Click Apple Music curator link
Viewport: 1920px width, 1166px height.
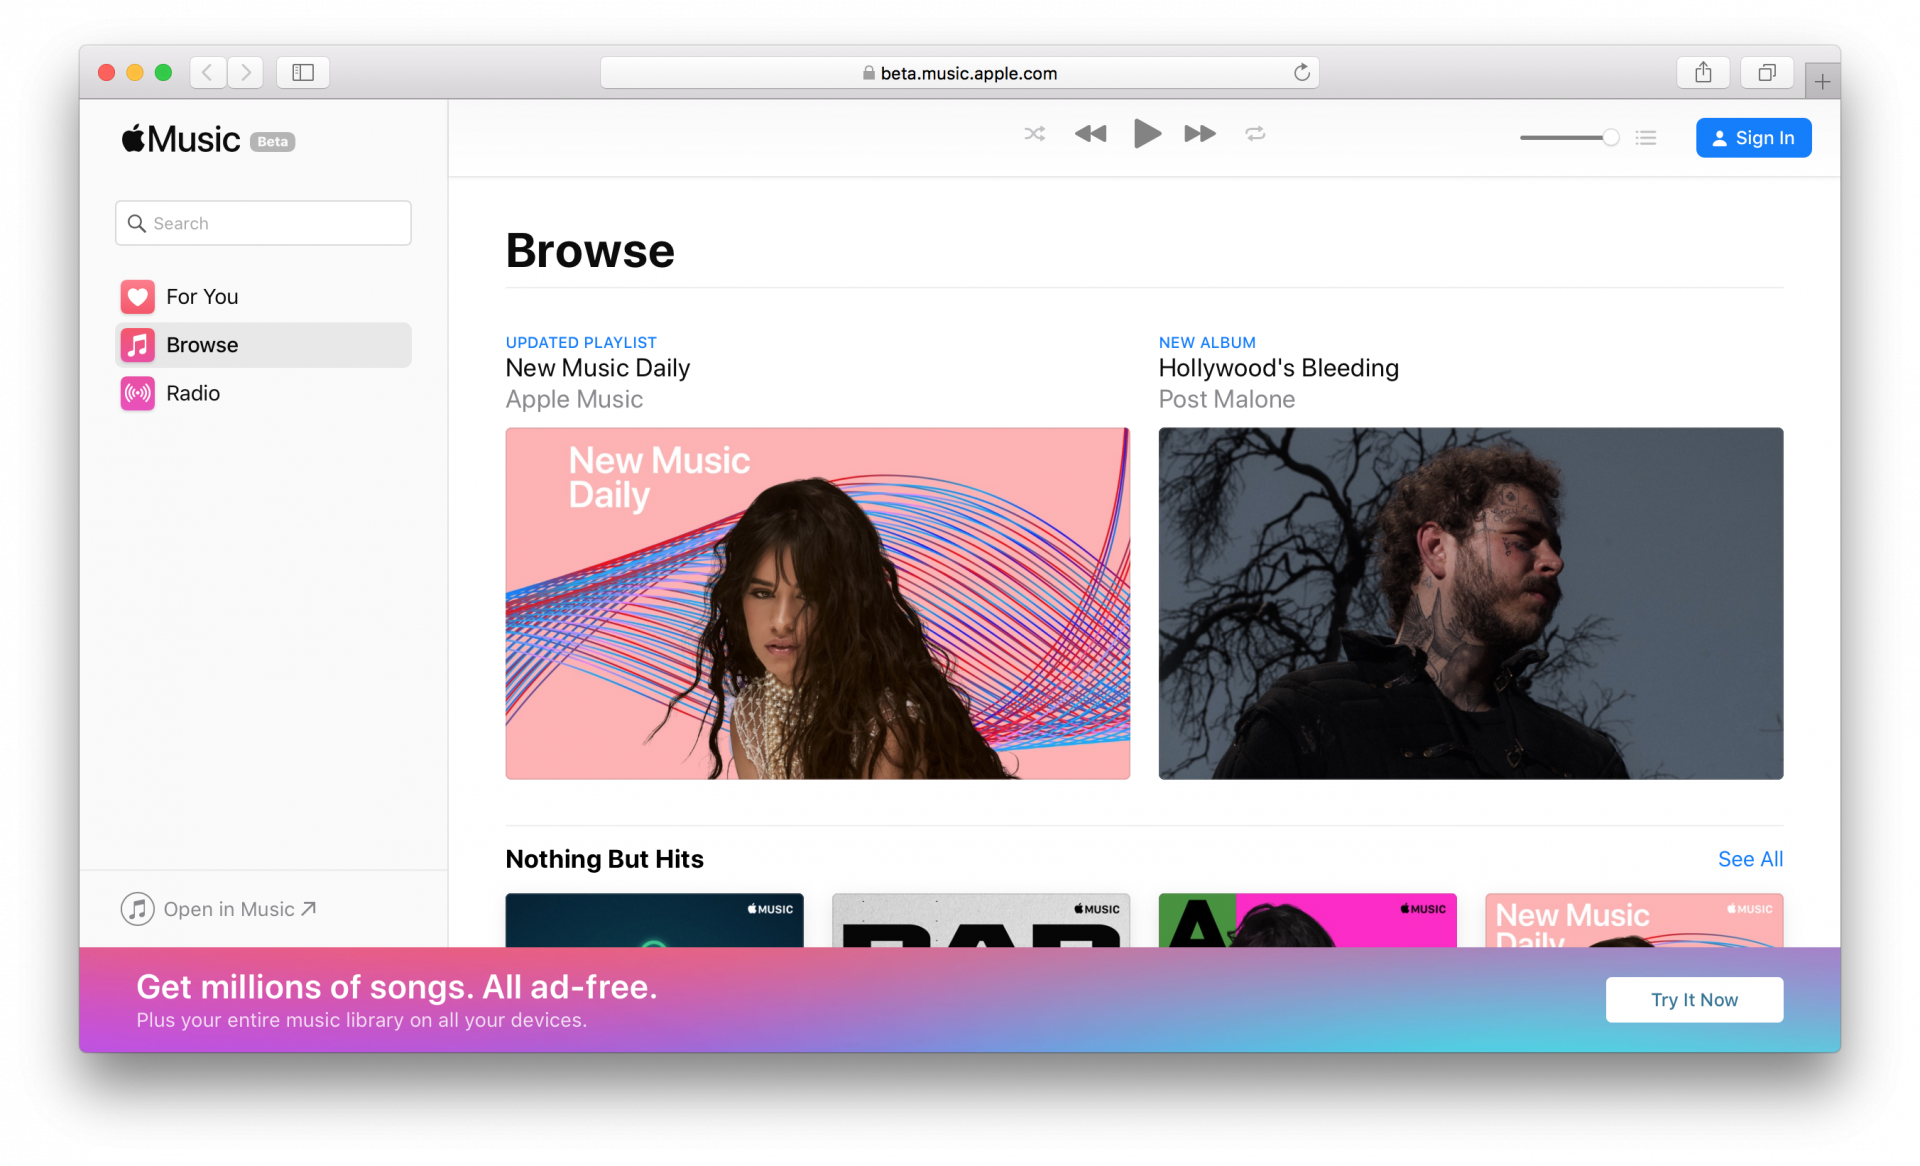pyautogui.click(x=574, y=399)
